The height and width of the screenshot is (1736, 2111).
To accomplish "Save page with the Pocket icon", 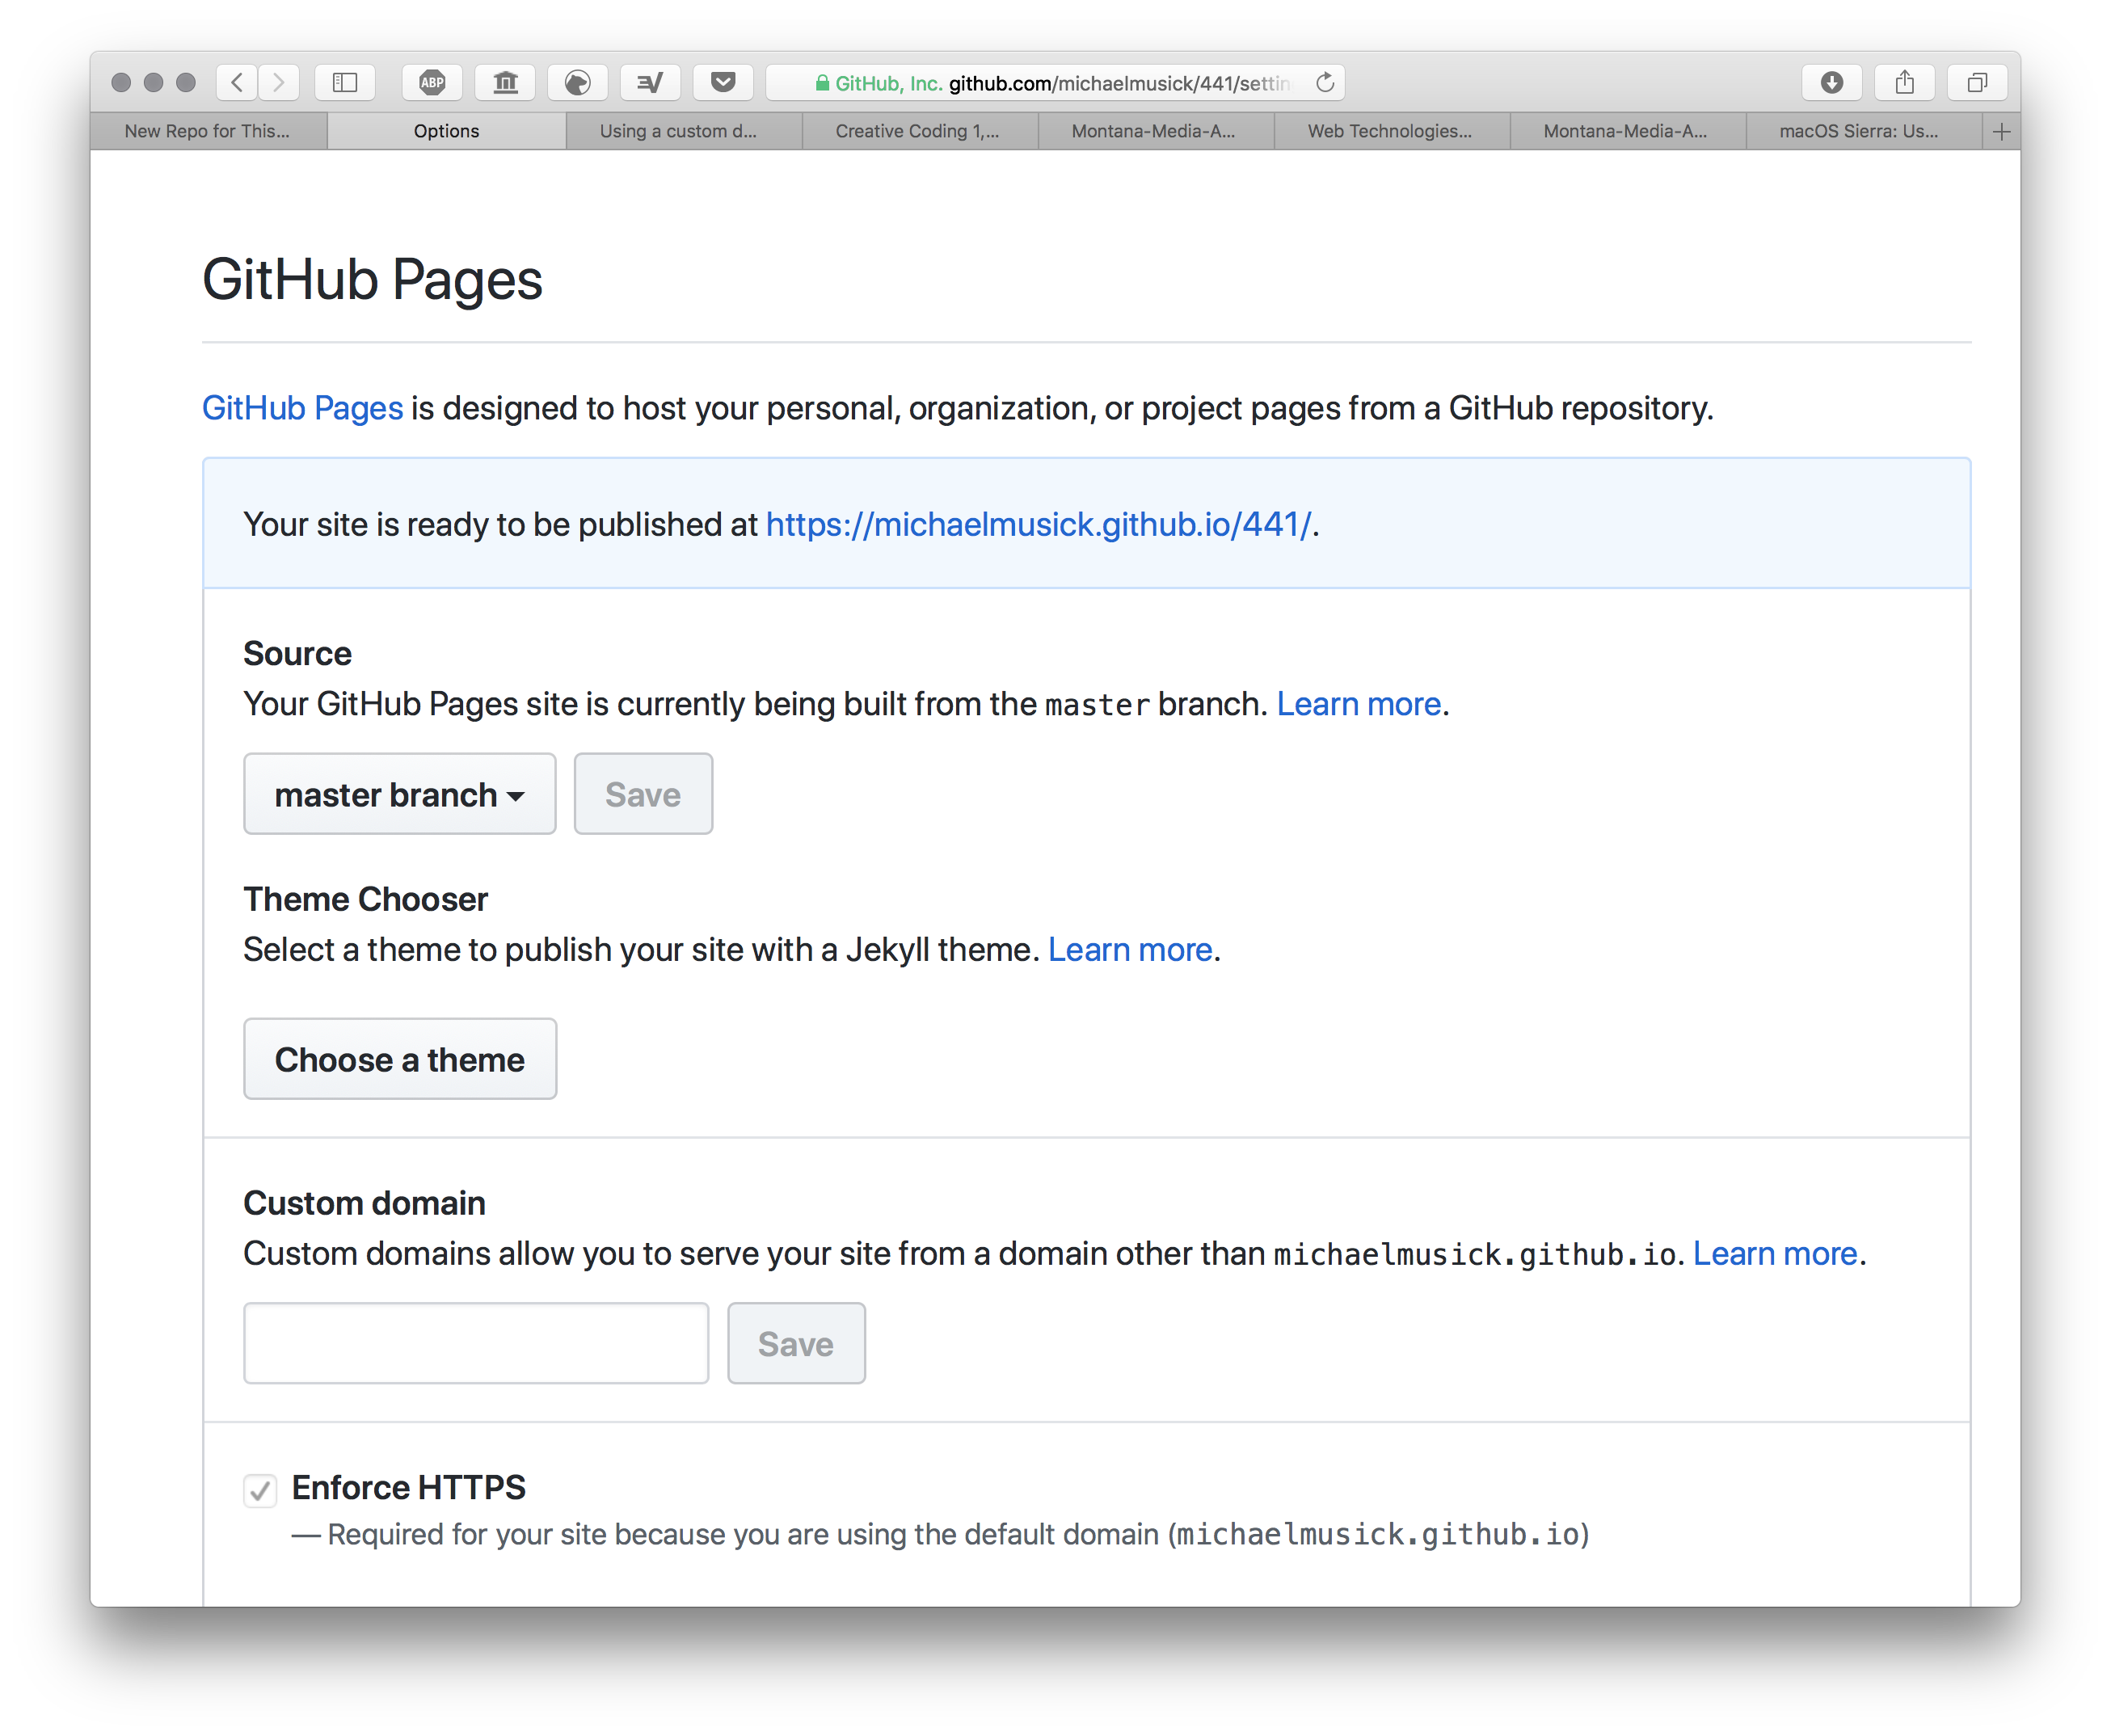I will 723,82.
